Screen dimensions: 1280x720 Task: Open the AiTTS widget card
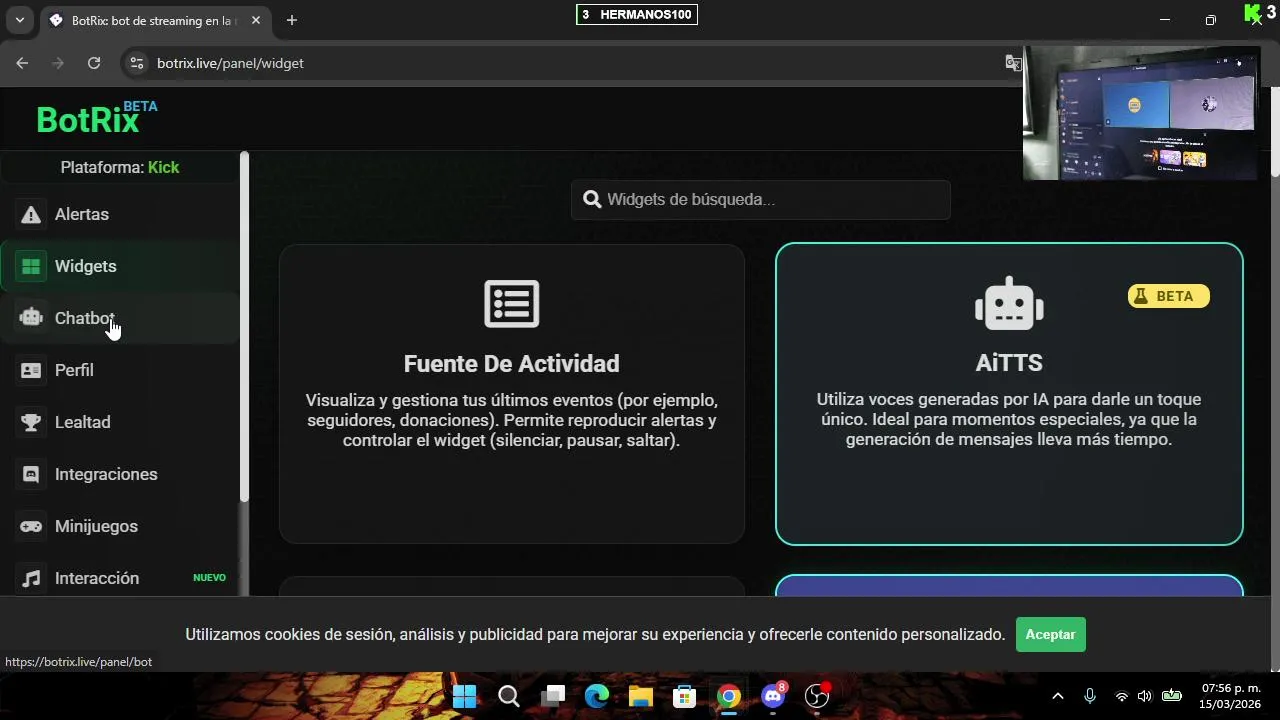click(x=1009, y=394)
